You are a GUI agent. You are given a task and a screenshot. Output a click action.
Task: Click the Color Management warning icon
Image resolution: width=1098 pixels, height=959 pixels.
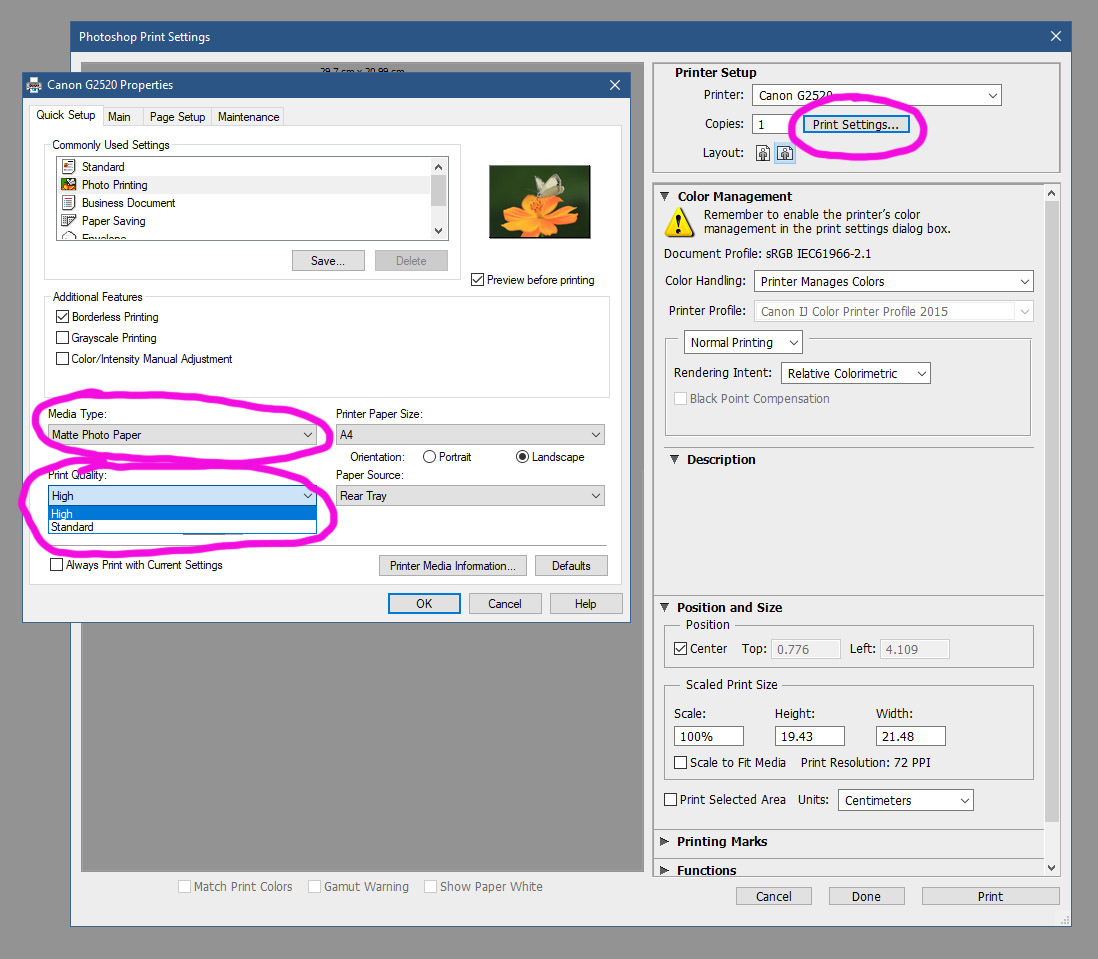point(680,221)
